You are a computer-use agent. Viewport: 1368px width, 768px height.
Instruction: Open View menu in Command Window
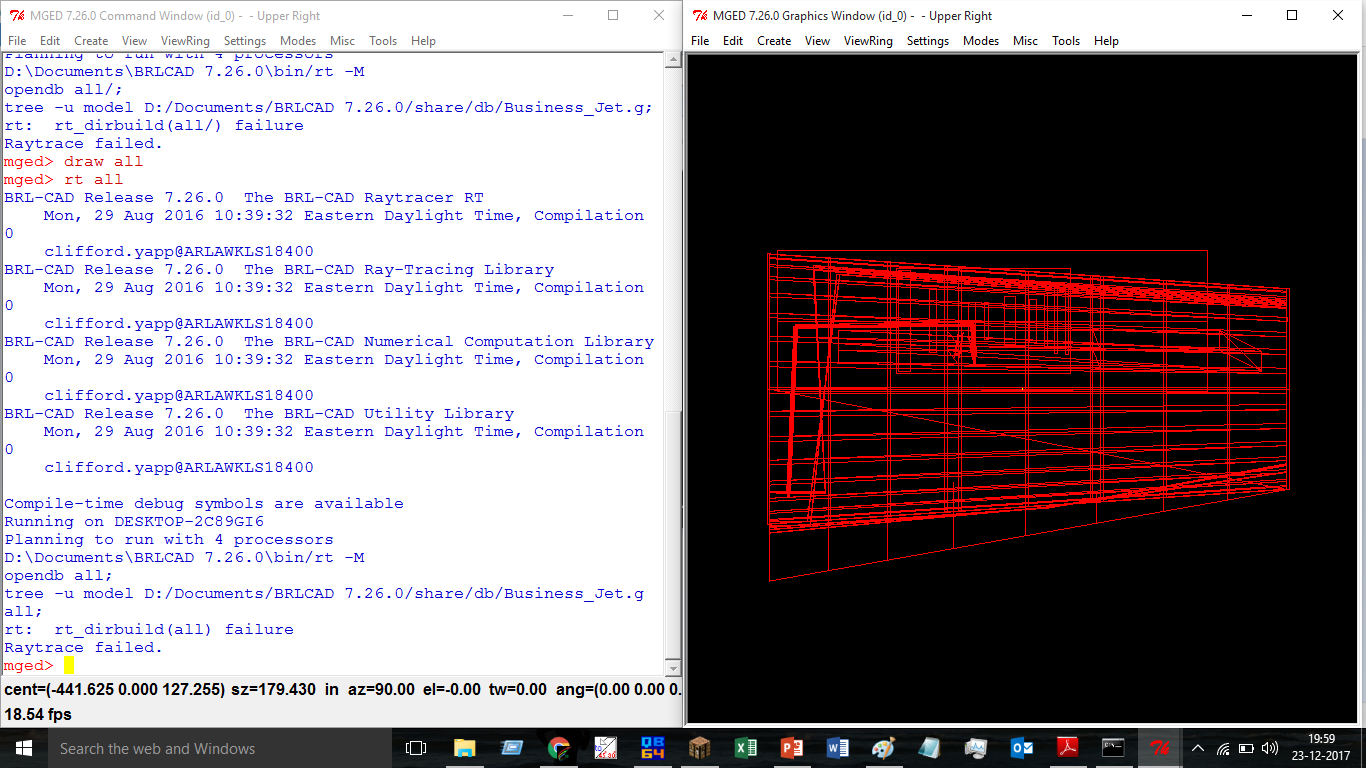(134, 41)
